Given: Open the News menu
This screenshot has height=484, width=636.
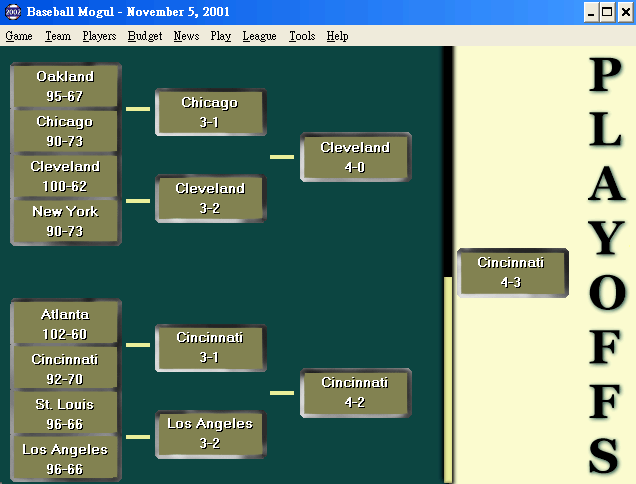Looking at the screenshot, I should coord(186,36).
